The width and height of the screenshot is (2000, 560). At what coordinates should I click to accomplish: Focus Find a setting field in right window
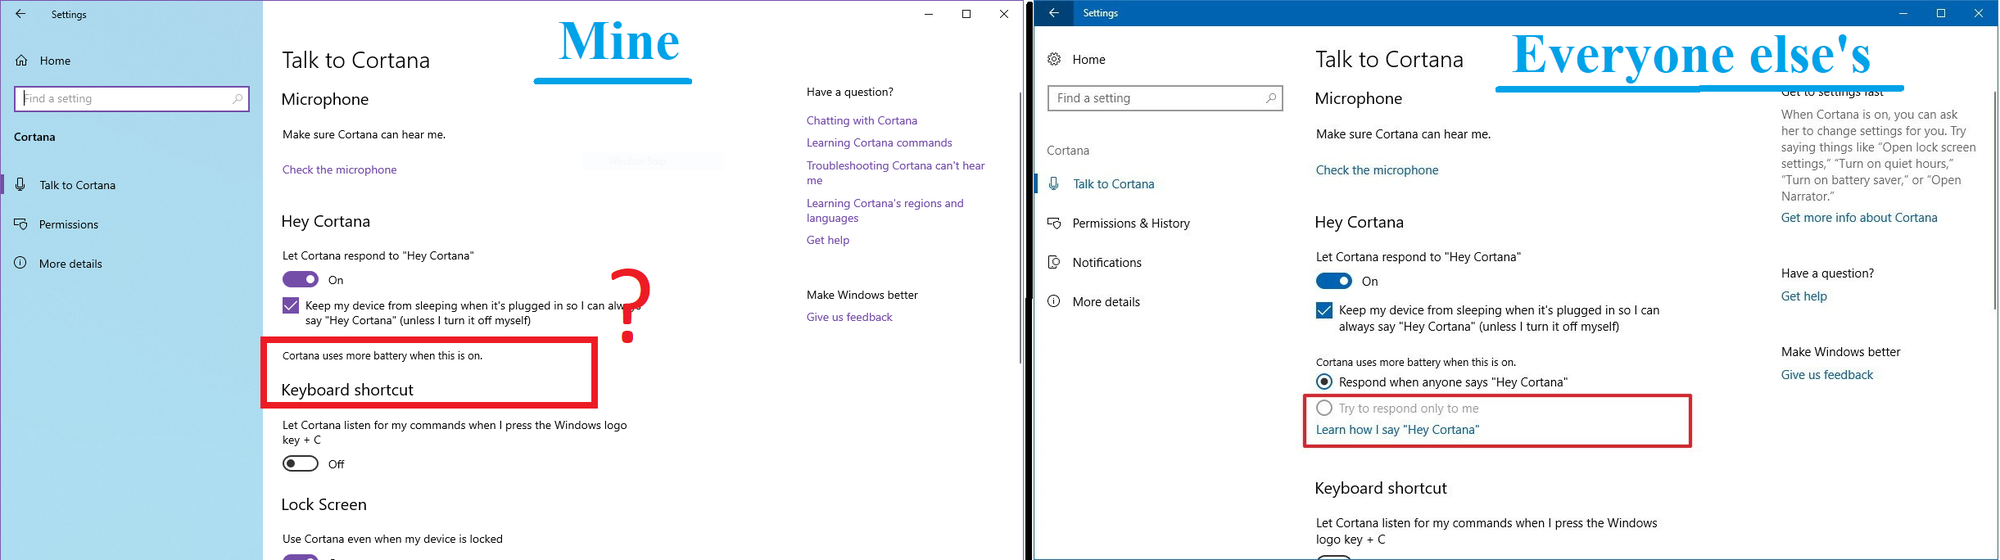[1165, 98]
